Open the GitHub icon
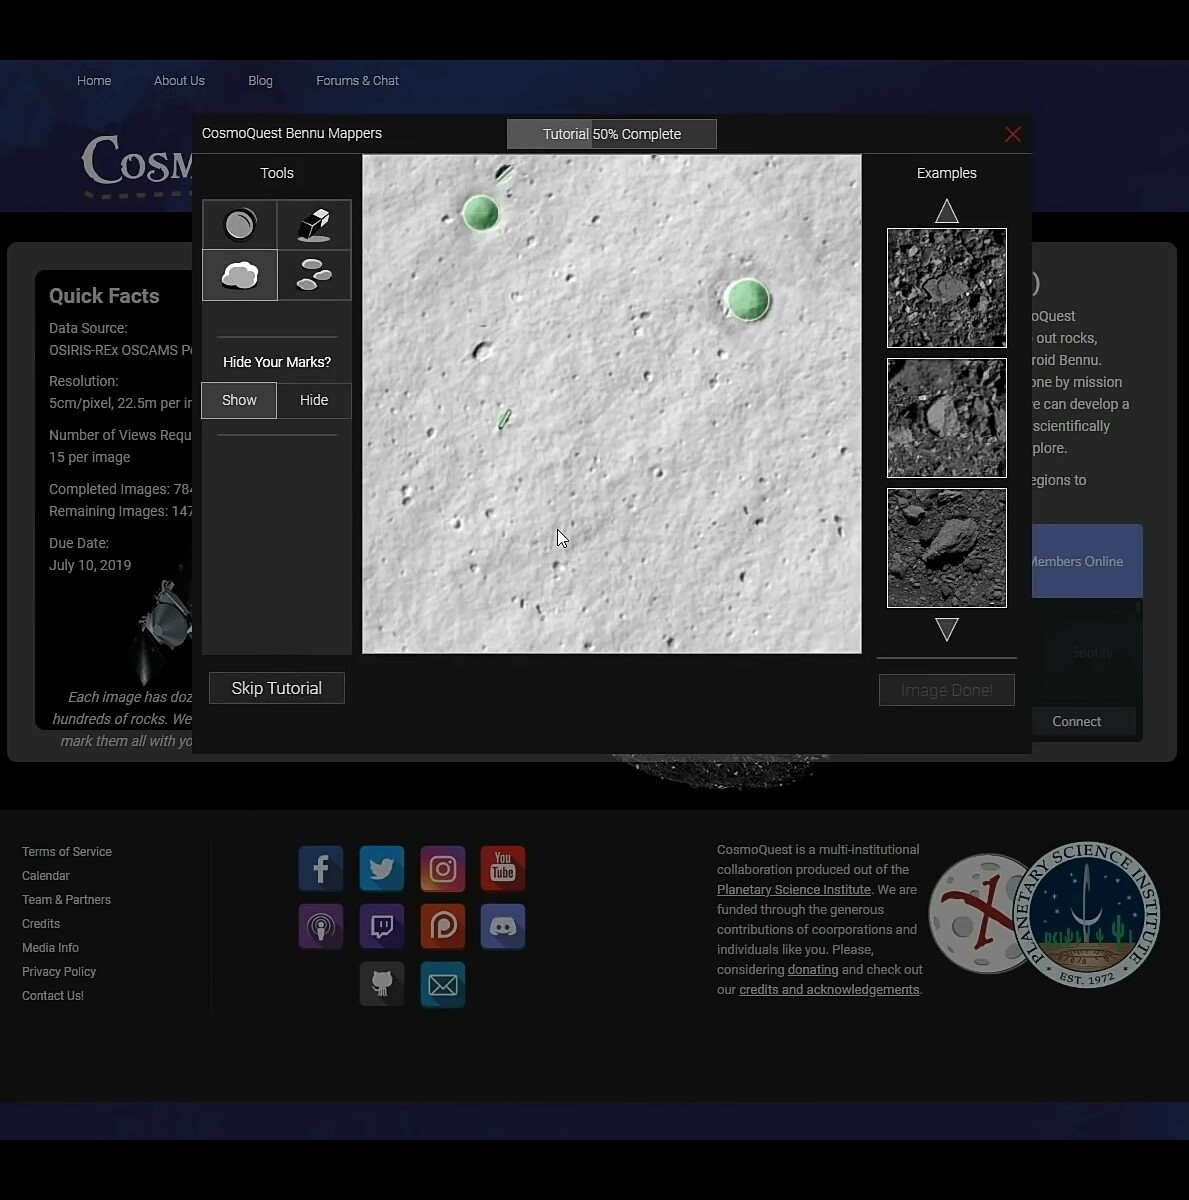Screen dimensions: 1189x1200 382,985
